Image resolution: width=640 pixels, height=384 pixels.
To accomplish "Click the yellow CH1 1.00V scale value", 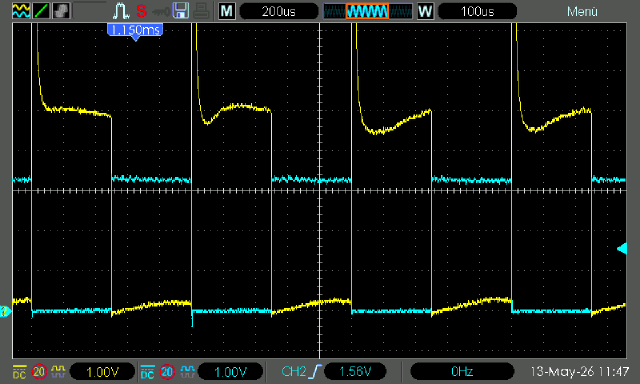I will click(102, 372).
